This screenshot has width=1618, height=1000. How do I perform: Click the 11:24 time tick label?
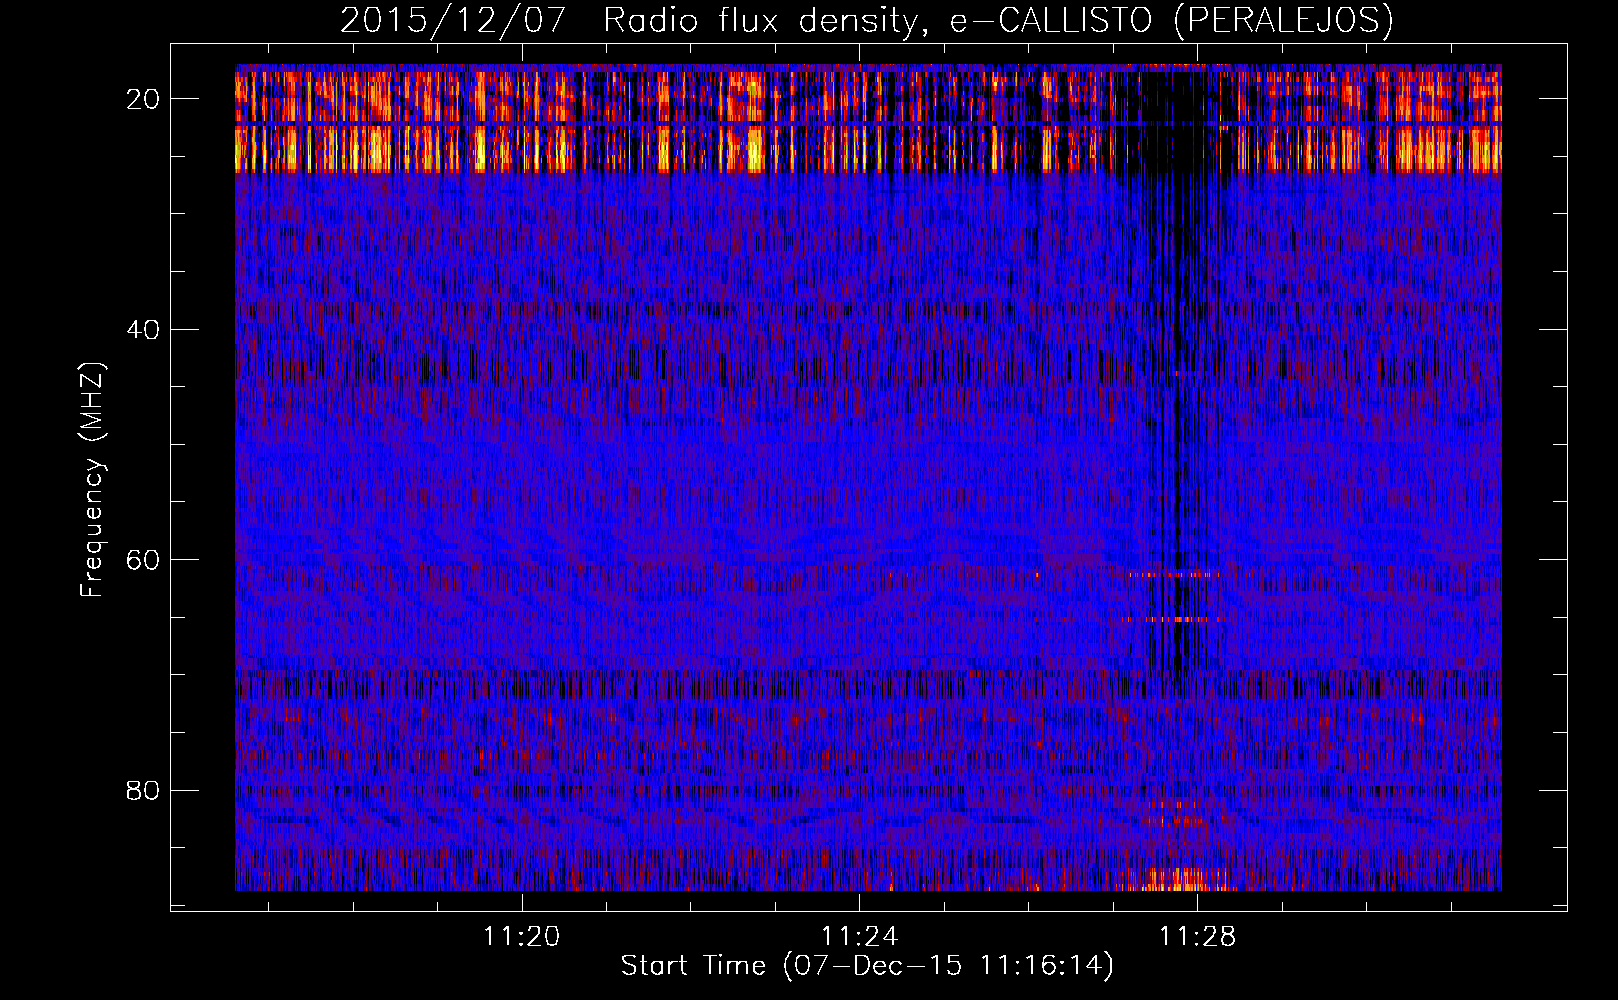859,936
